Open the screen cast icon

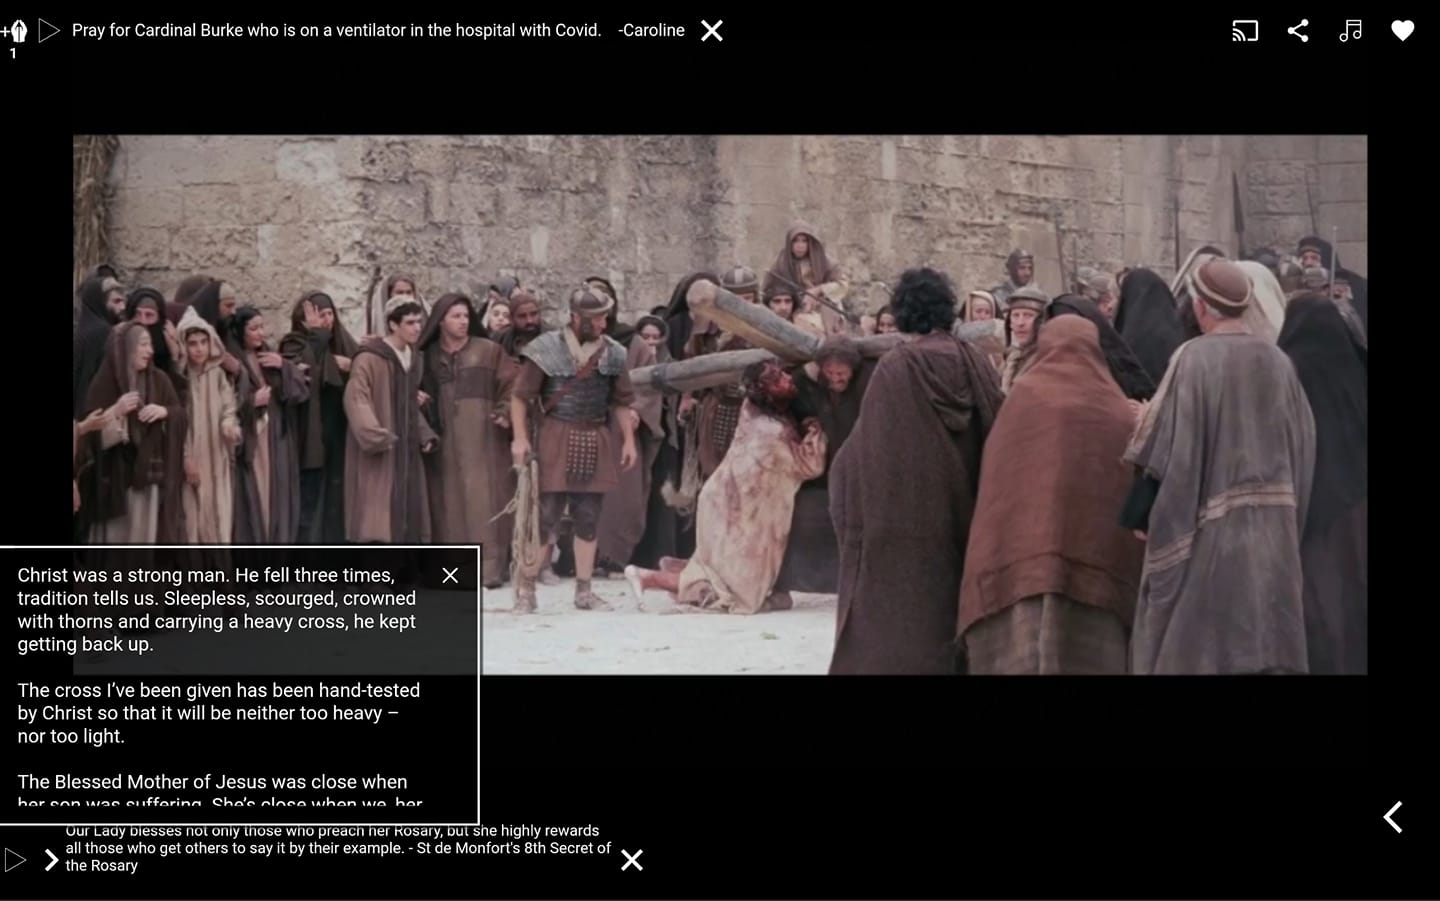click(x=1244, y=31)
